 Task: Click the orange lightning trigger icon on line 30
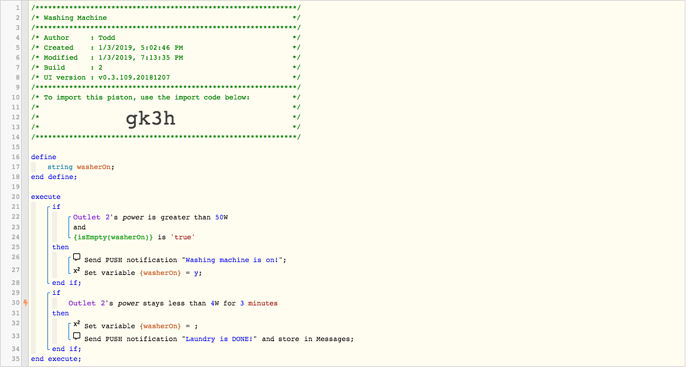click(26, 303)
